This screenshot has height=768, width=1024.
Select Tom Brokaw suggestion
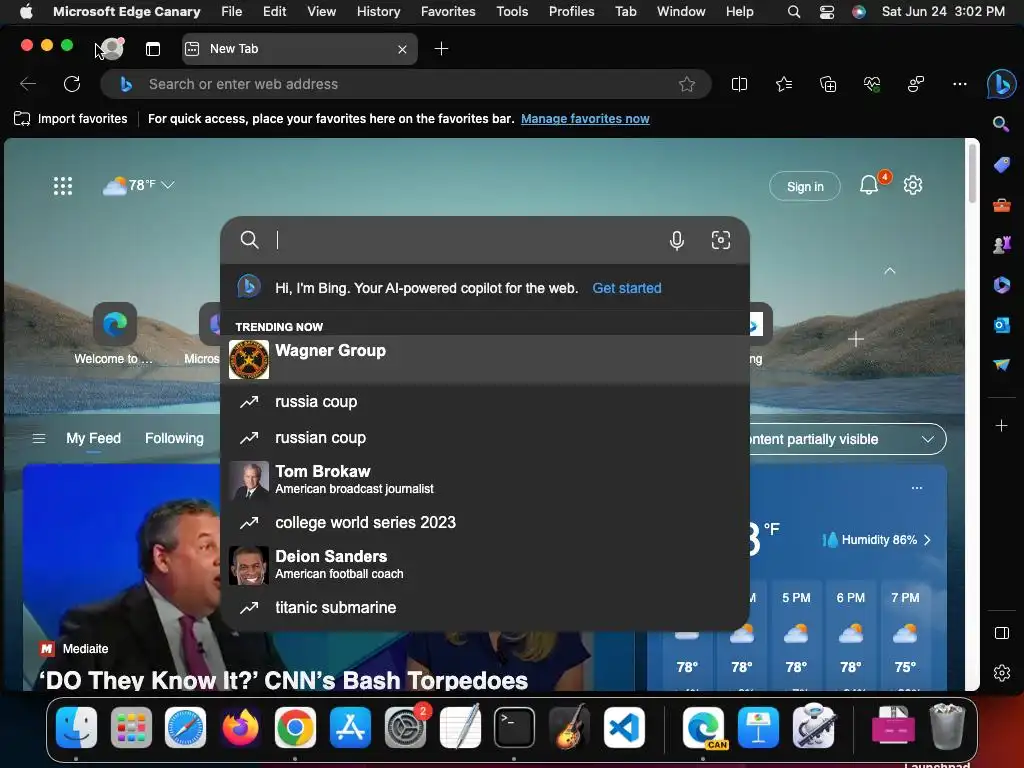[485, 479]
